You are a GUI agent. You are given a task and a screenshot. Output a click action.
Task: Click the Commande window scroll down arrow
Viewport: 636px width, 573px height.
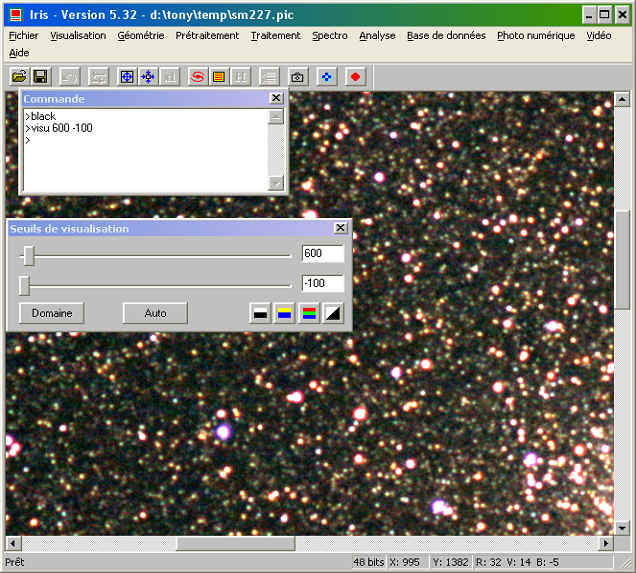tap(276, 183)
